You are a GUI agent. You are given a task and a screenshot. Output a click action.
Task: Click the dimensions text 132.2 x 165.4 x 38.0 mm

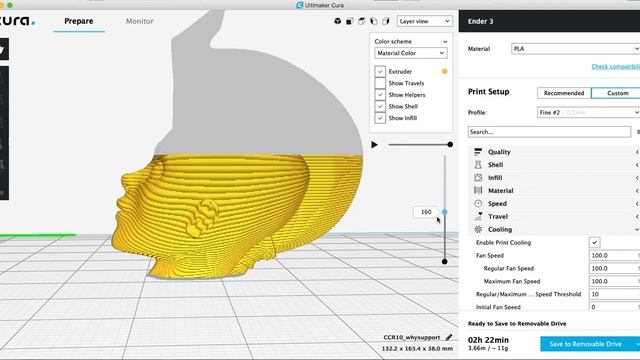(x=417, y=349)
